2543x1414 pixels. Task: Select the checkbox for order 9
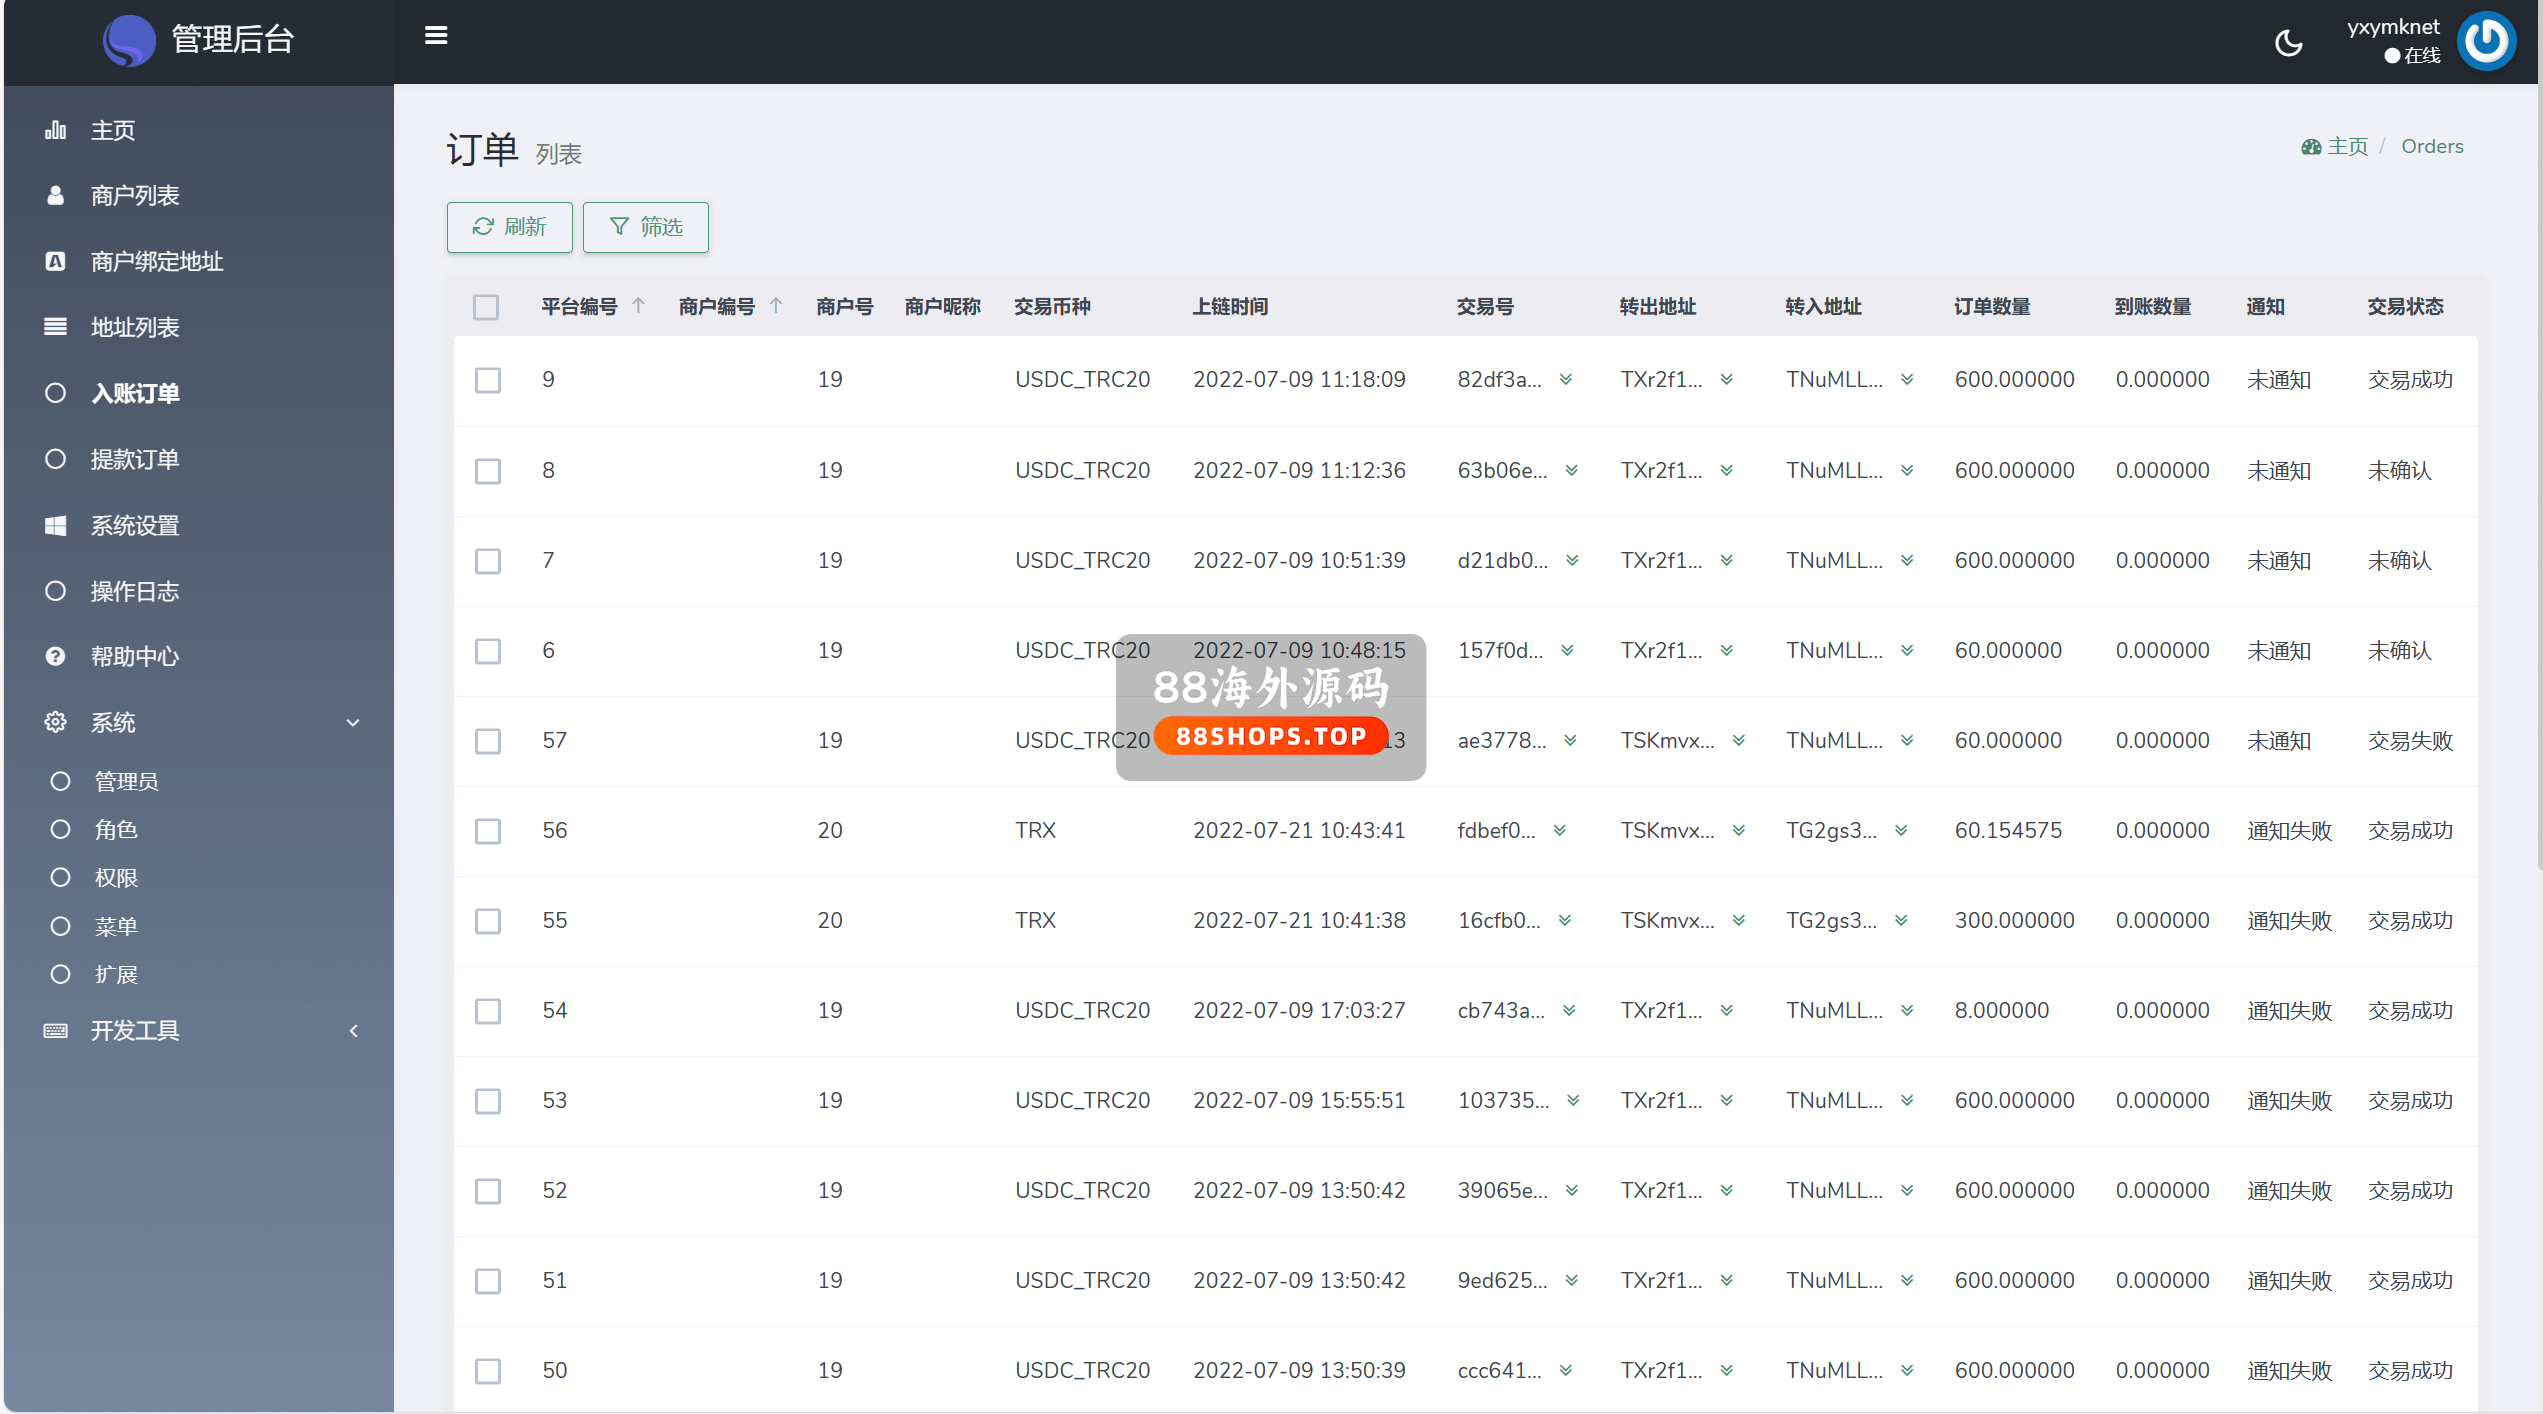488,380
